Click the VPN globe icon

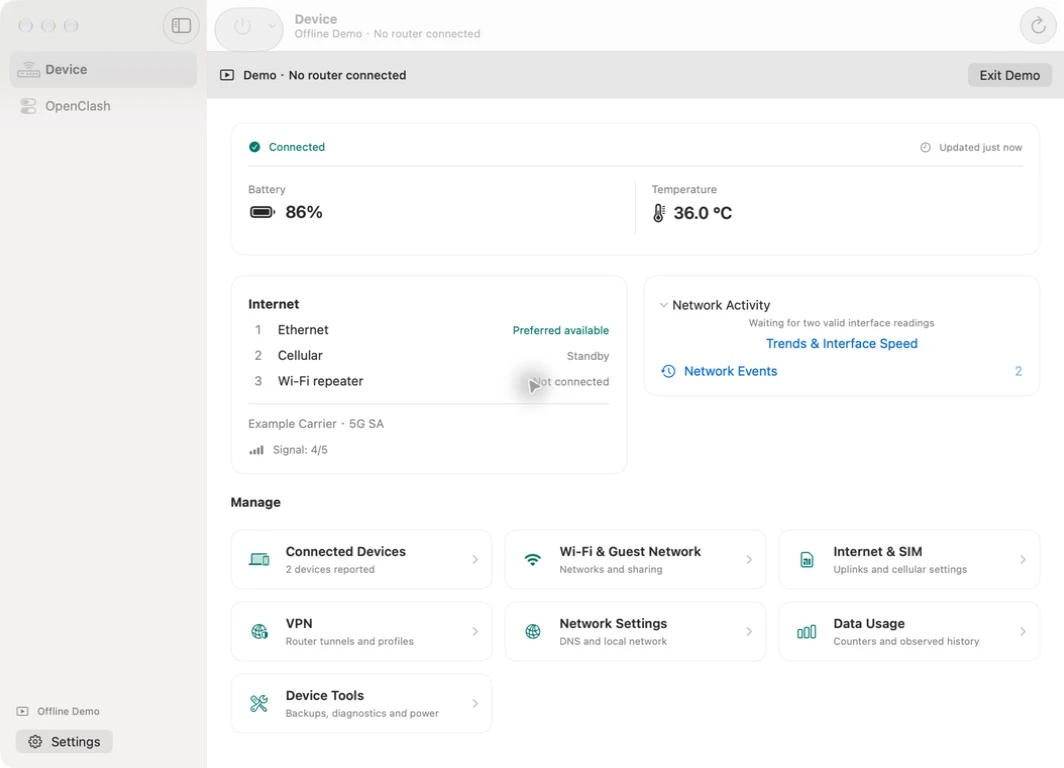[x=259, y=632]
